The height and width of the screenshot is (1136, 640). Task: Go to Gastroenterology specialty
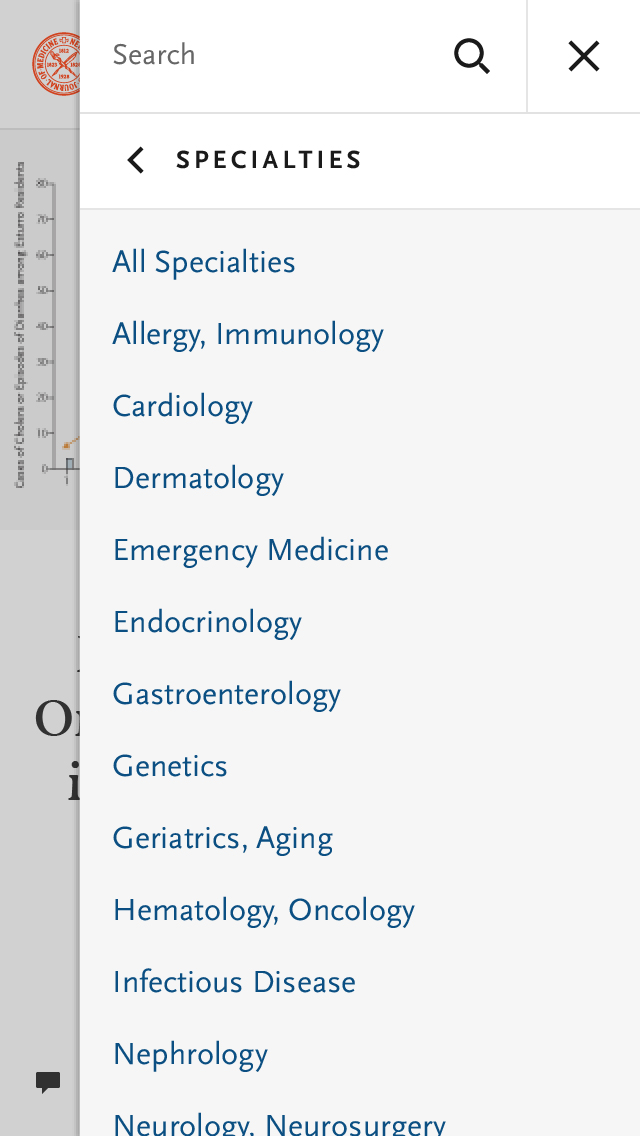click(227, 694)
